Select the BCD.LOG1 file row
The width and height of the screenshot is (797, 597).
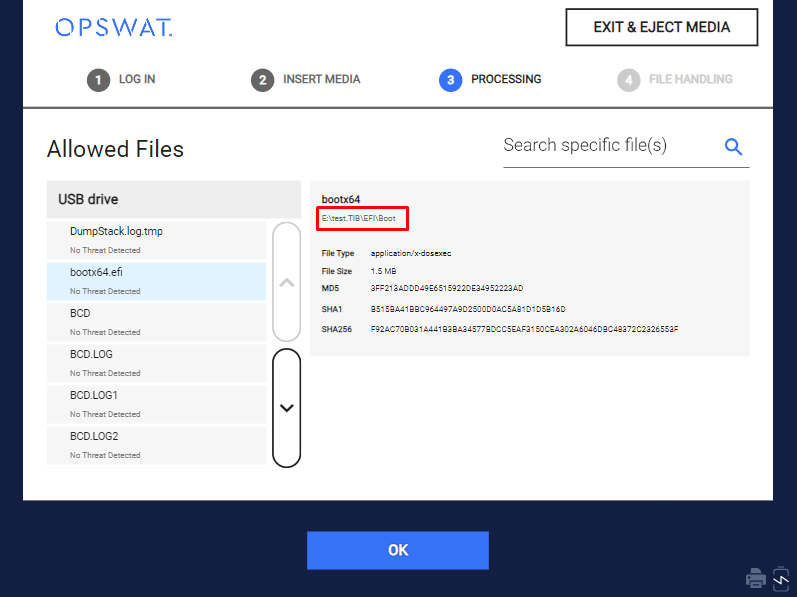point(157,404)
